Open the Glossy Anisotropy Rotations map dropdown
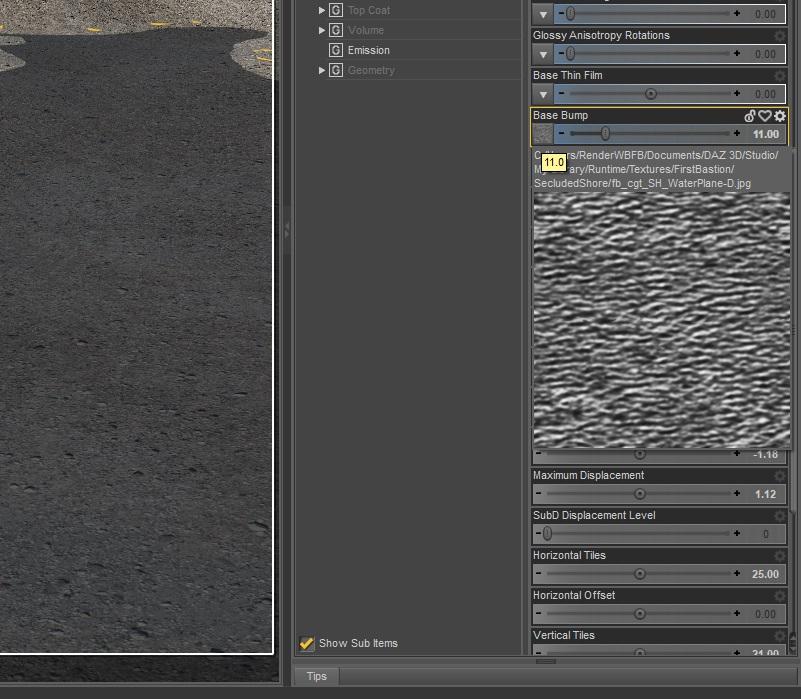This screenshot has height=699, width=801. pyautogui.click(x=543, y=54)
